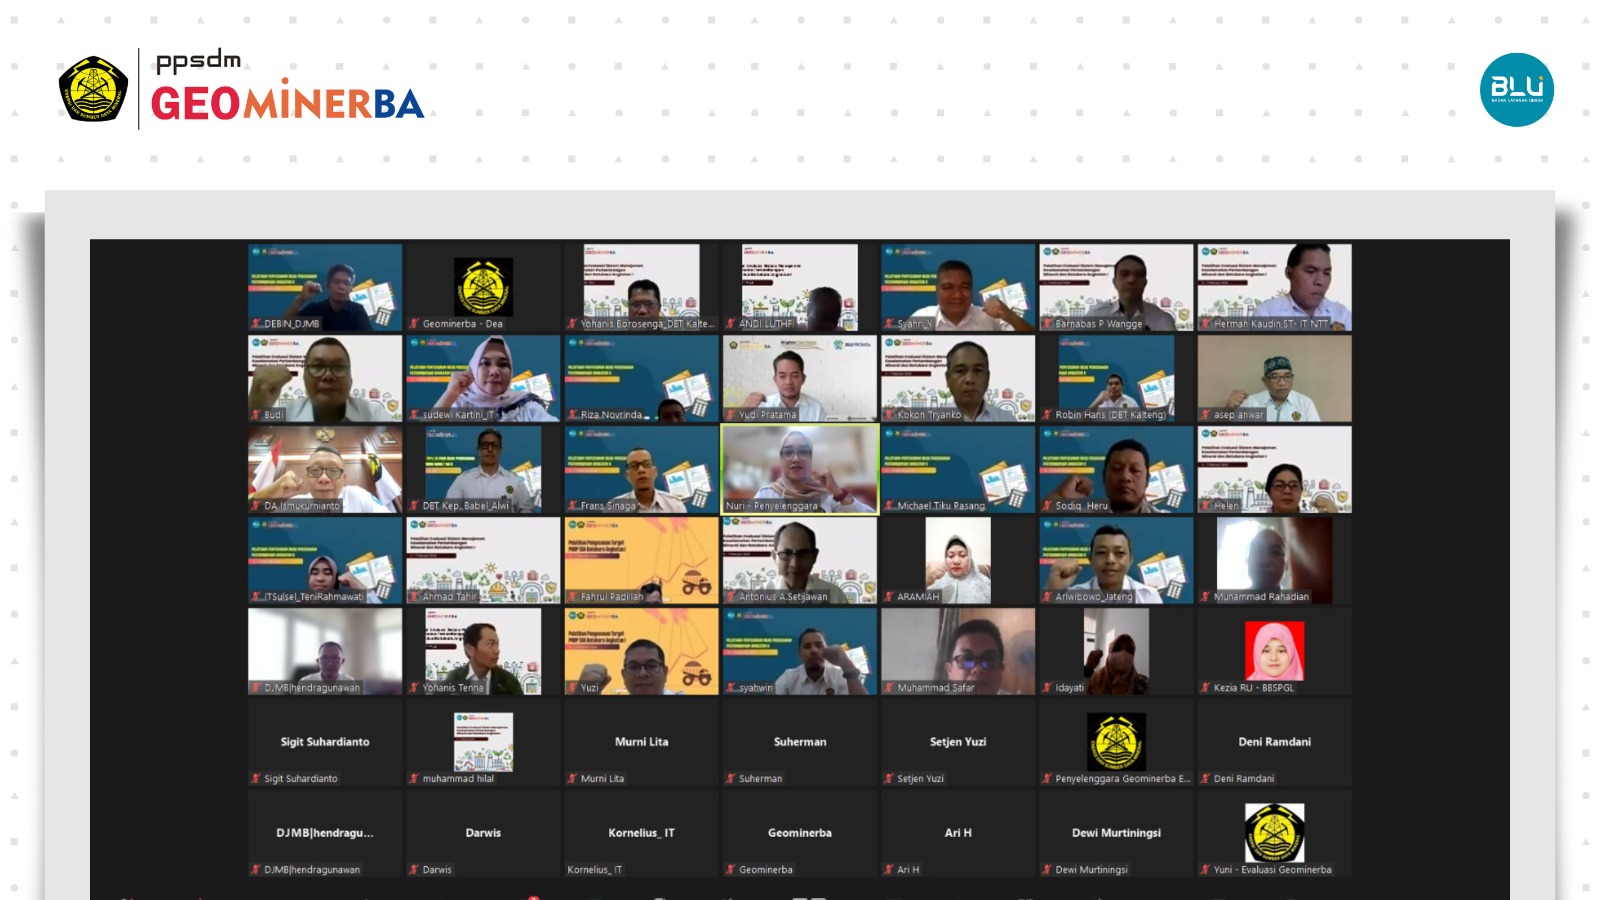
Task: Select the DA Ismukurnianto video tile
Action: [x=325, y=469]
